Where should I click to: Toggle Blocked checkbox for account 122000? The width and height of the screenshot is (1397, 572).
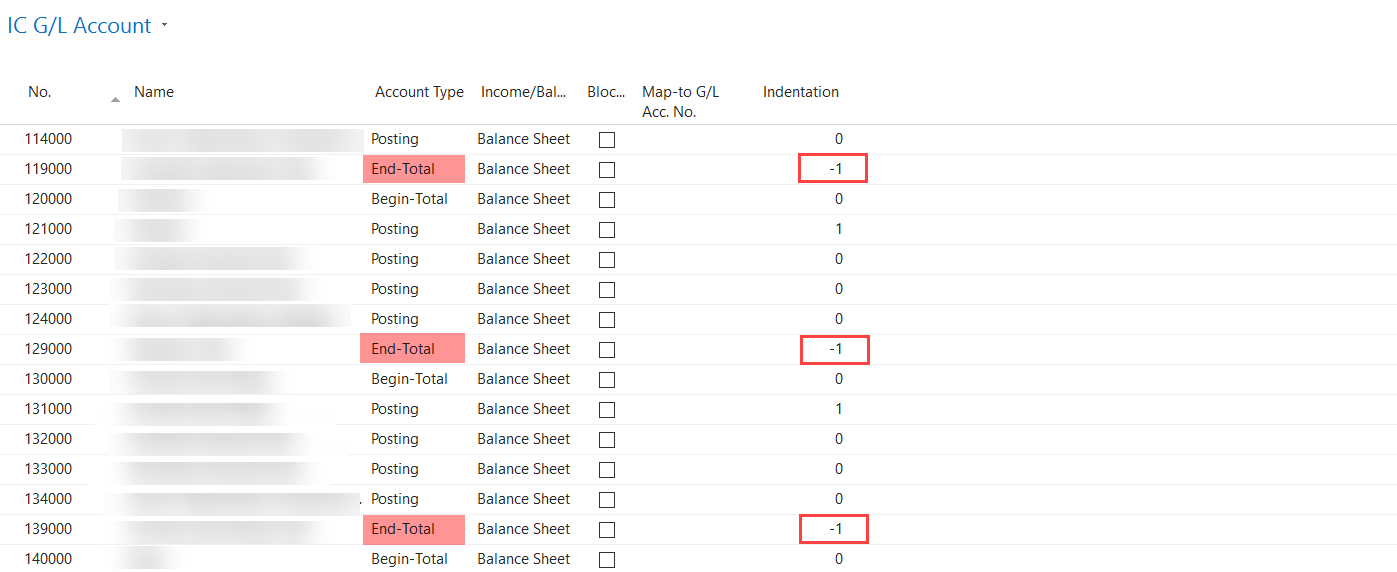tap(607, 260)
